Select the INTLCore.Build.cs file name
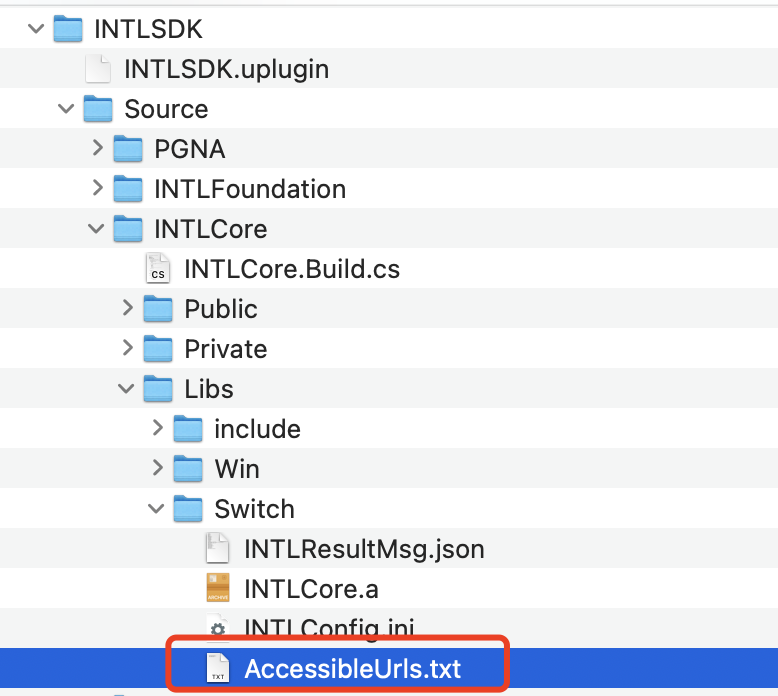This screenshot has height=696, width=778. (292, 269)
